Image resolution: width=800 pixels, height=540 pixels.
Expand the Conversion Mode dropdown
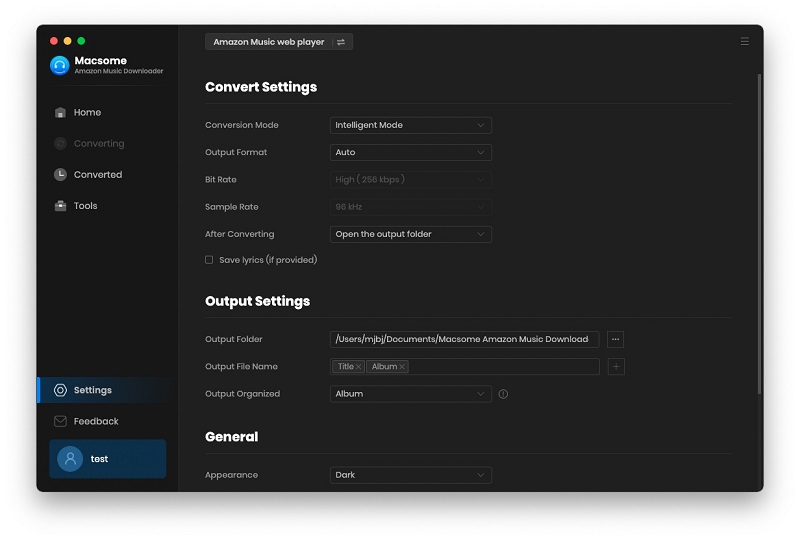coord(411,125)
